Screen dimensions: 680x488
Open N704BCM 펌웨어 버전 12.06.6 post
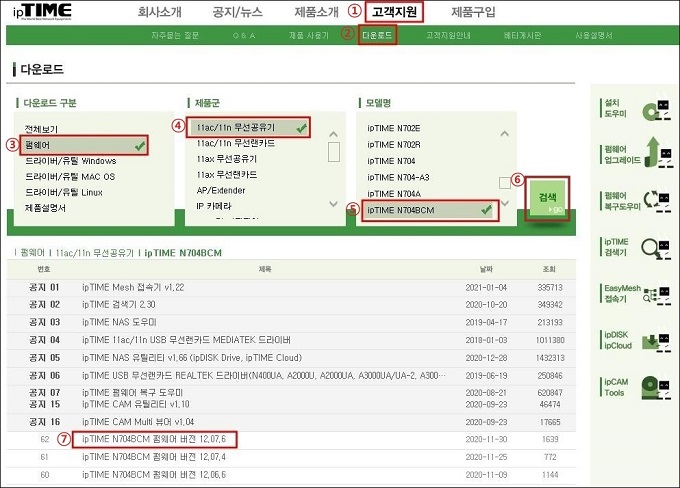click(154, 475)
